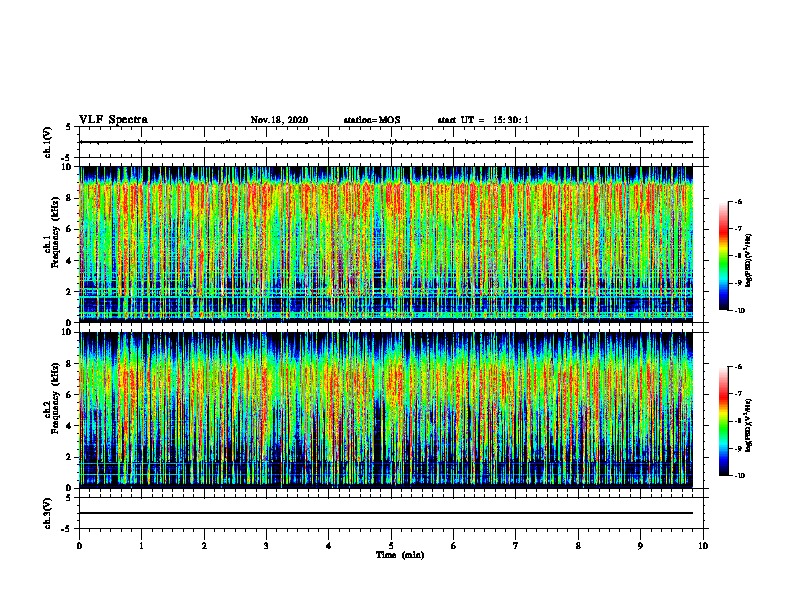Click the "VLF Spectra" title text
Image resolution: width=792 pixels, height=612 pixels.
tap(113, 120)
